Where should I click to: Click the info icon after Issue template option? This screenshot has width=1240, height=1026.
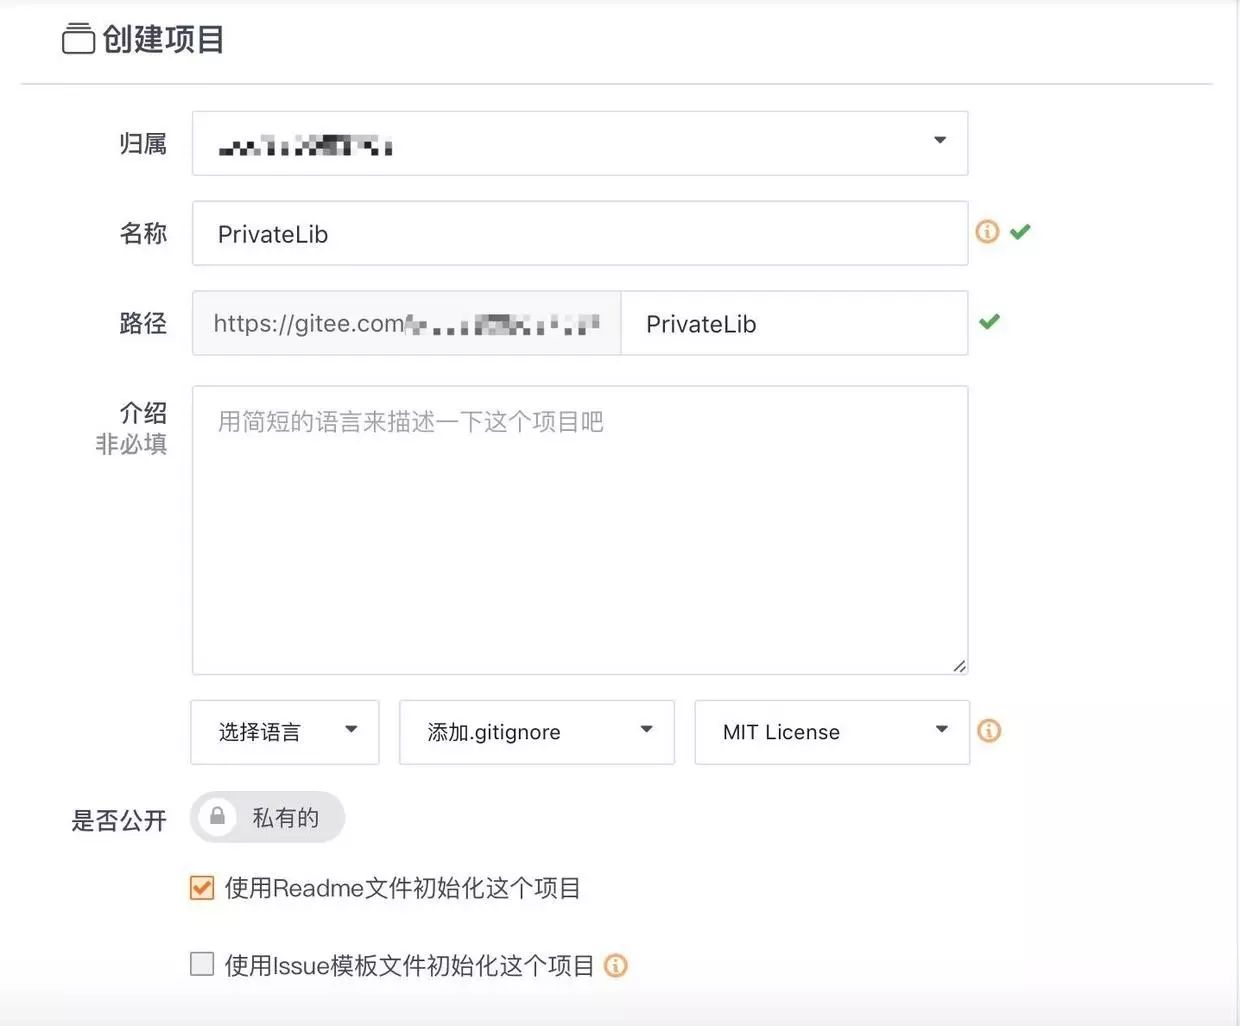616,966
